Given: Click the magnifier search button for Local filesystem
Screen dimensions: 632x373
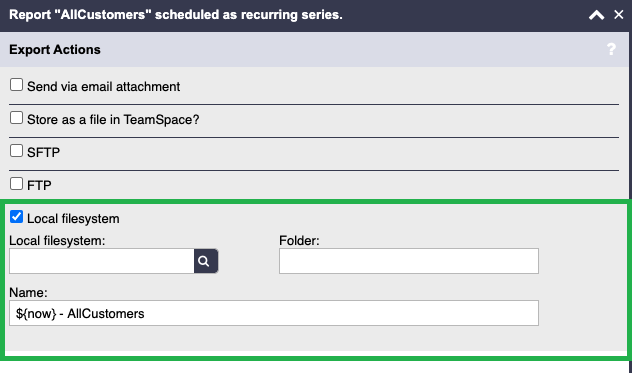Looking at the screenshot, I should pyautogui.click(x=206, y=261).
